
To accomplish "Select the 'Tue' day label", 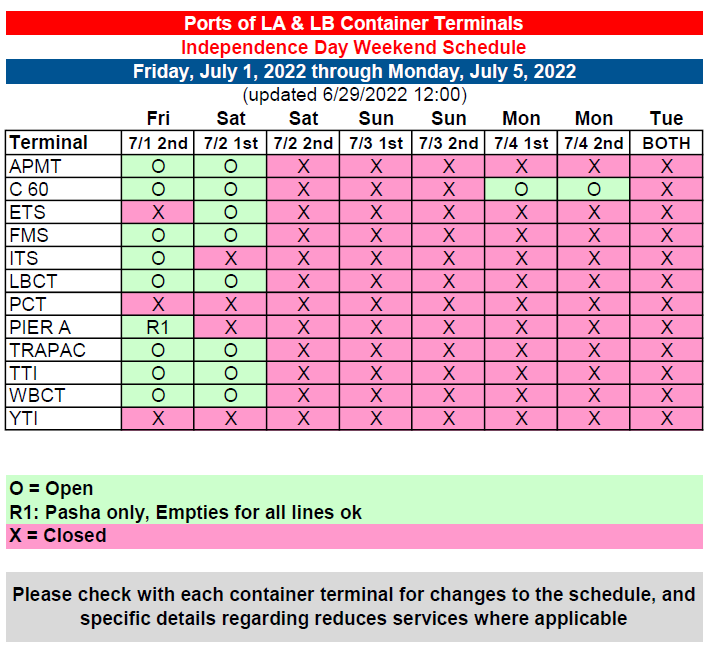I will (x=666, y=118).
